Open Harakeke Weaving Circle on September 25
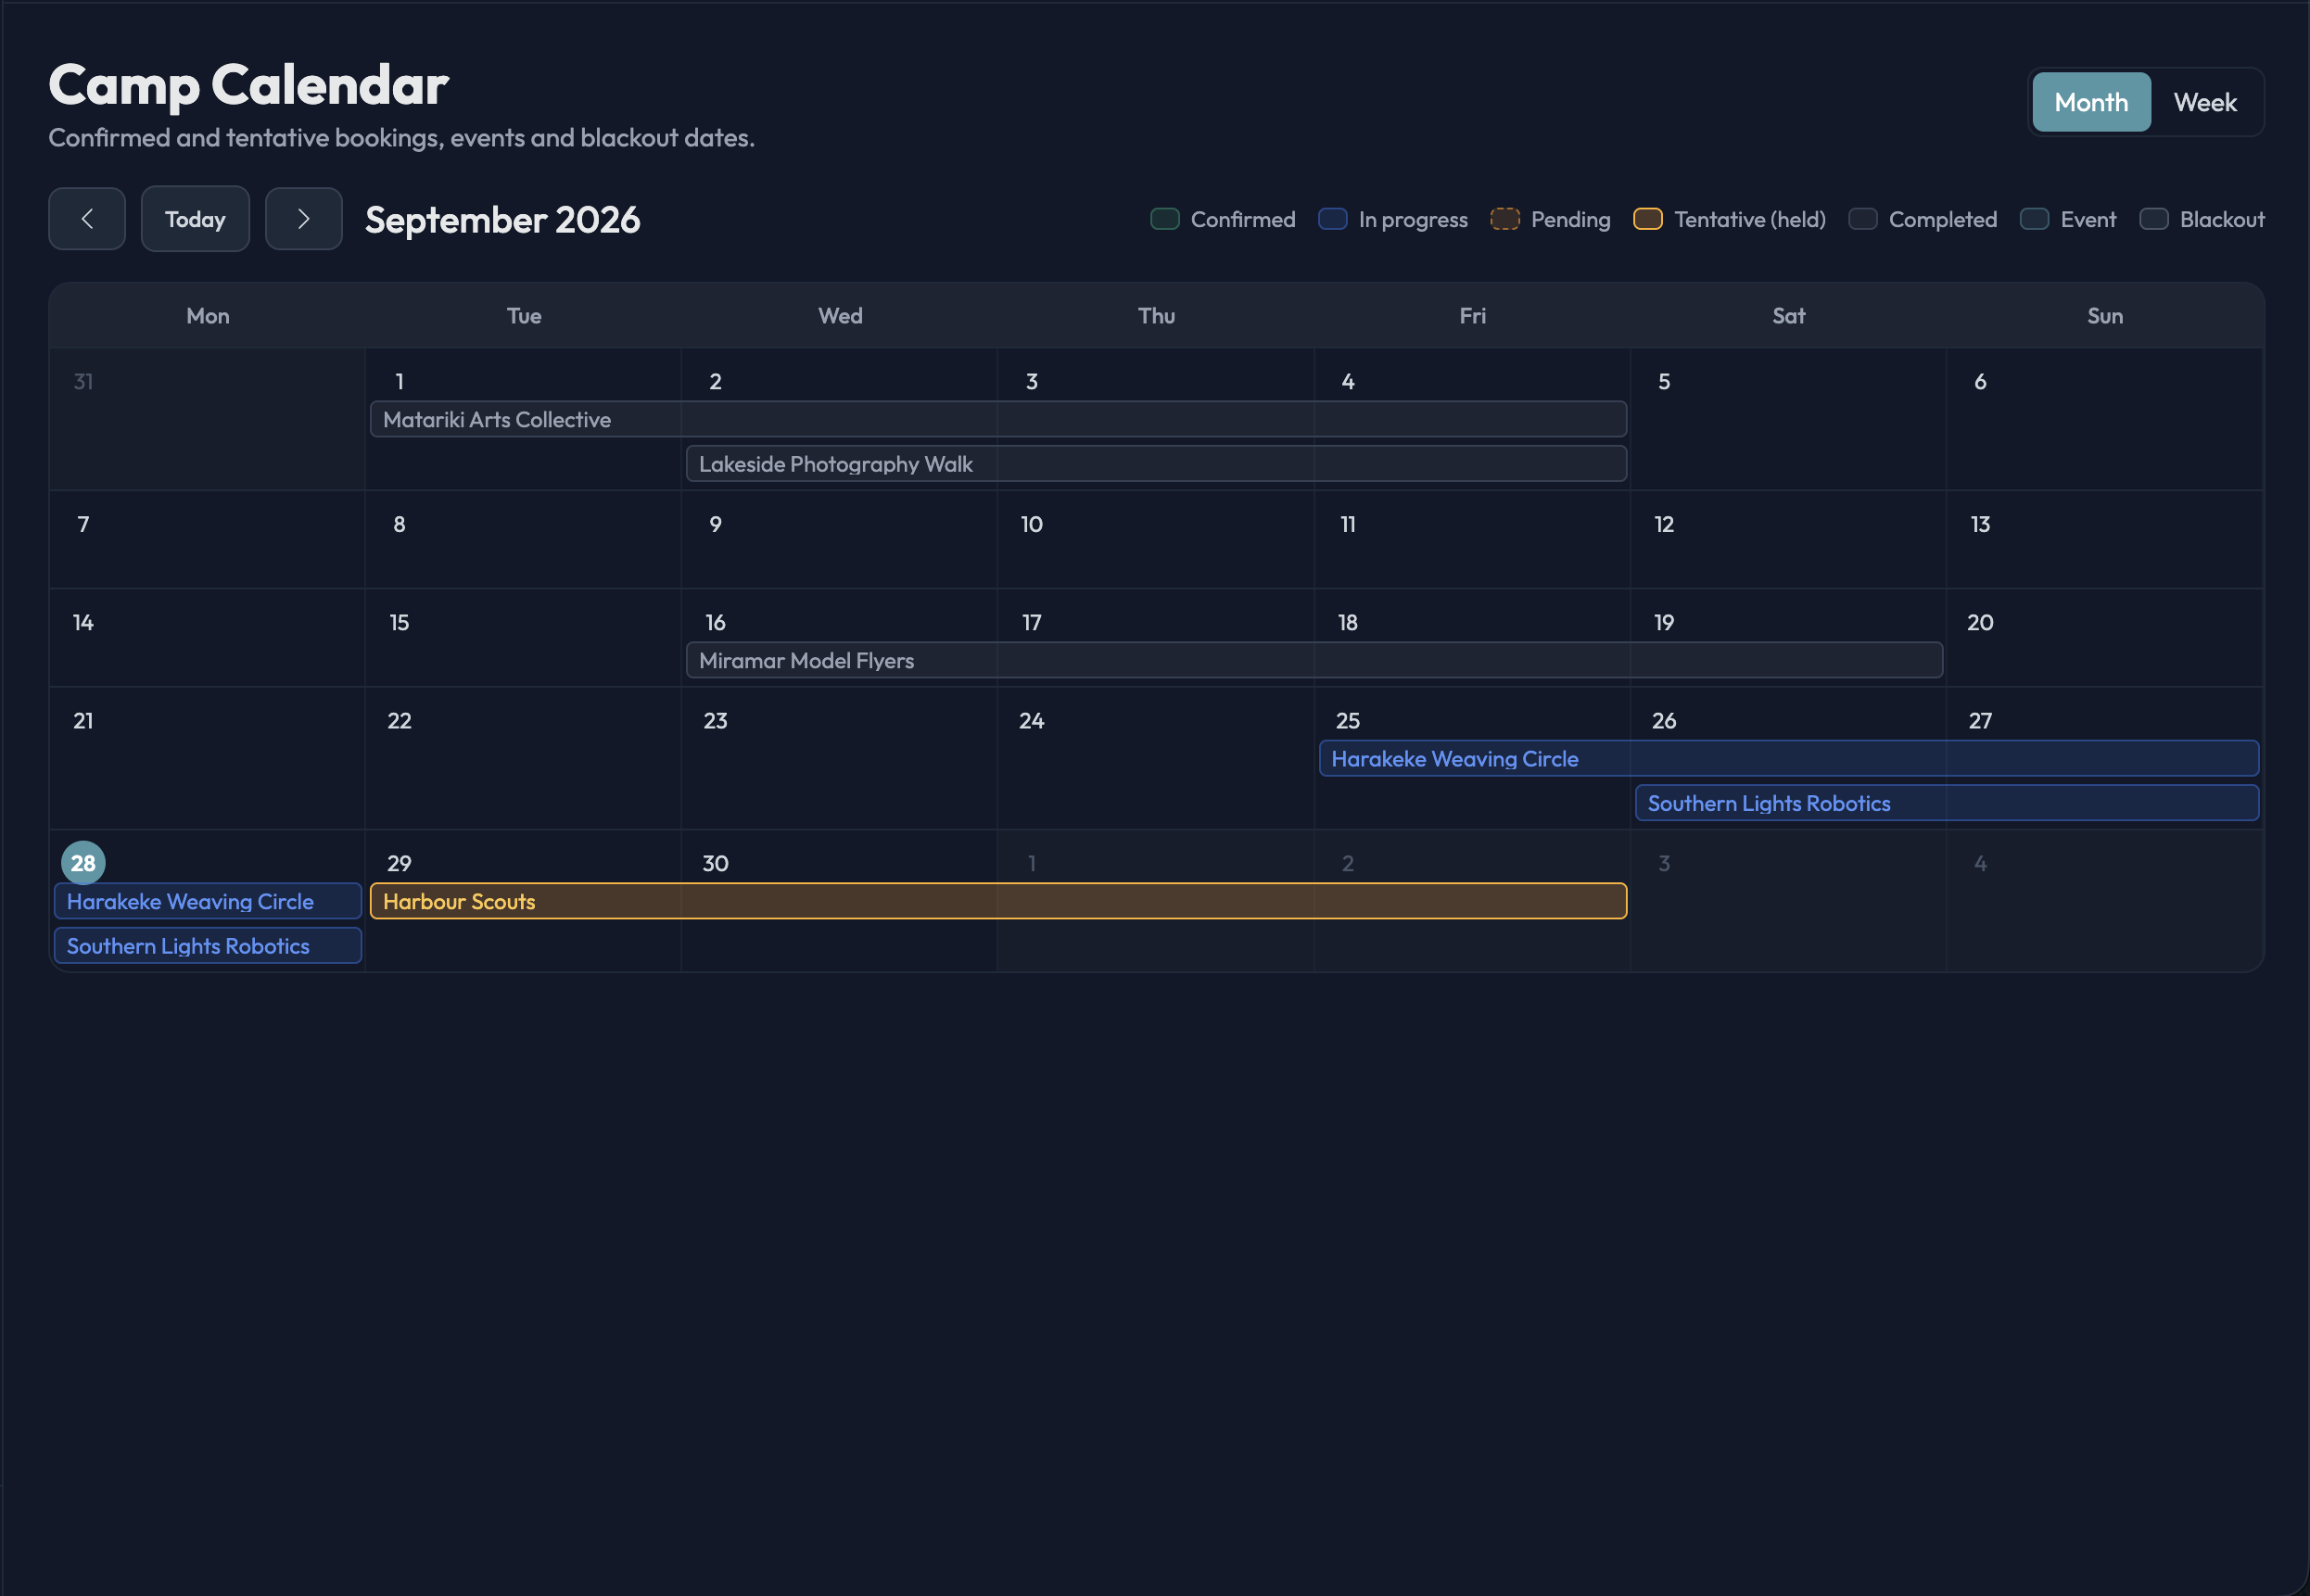 click(x=1788, y=759)
